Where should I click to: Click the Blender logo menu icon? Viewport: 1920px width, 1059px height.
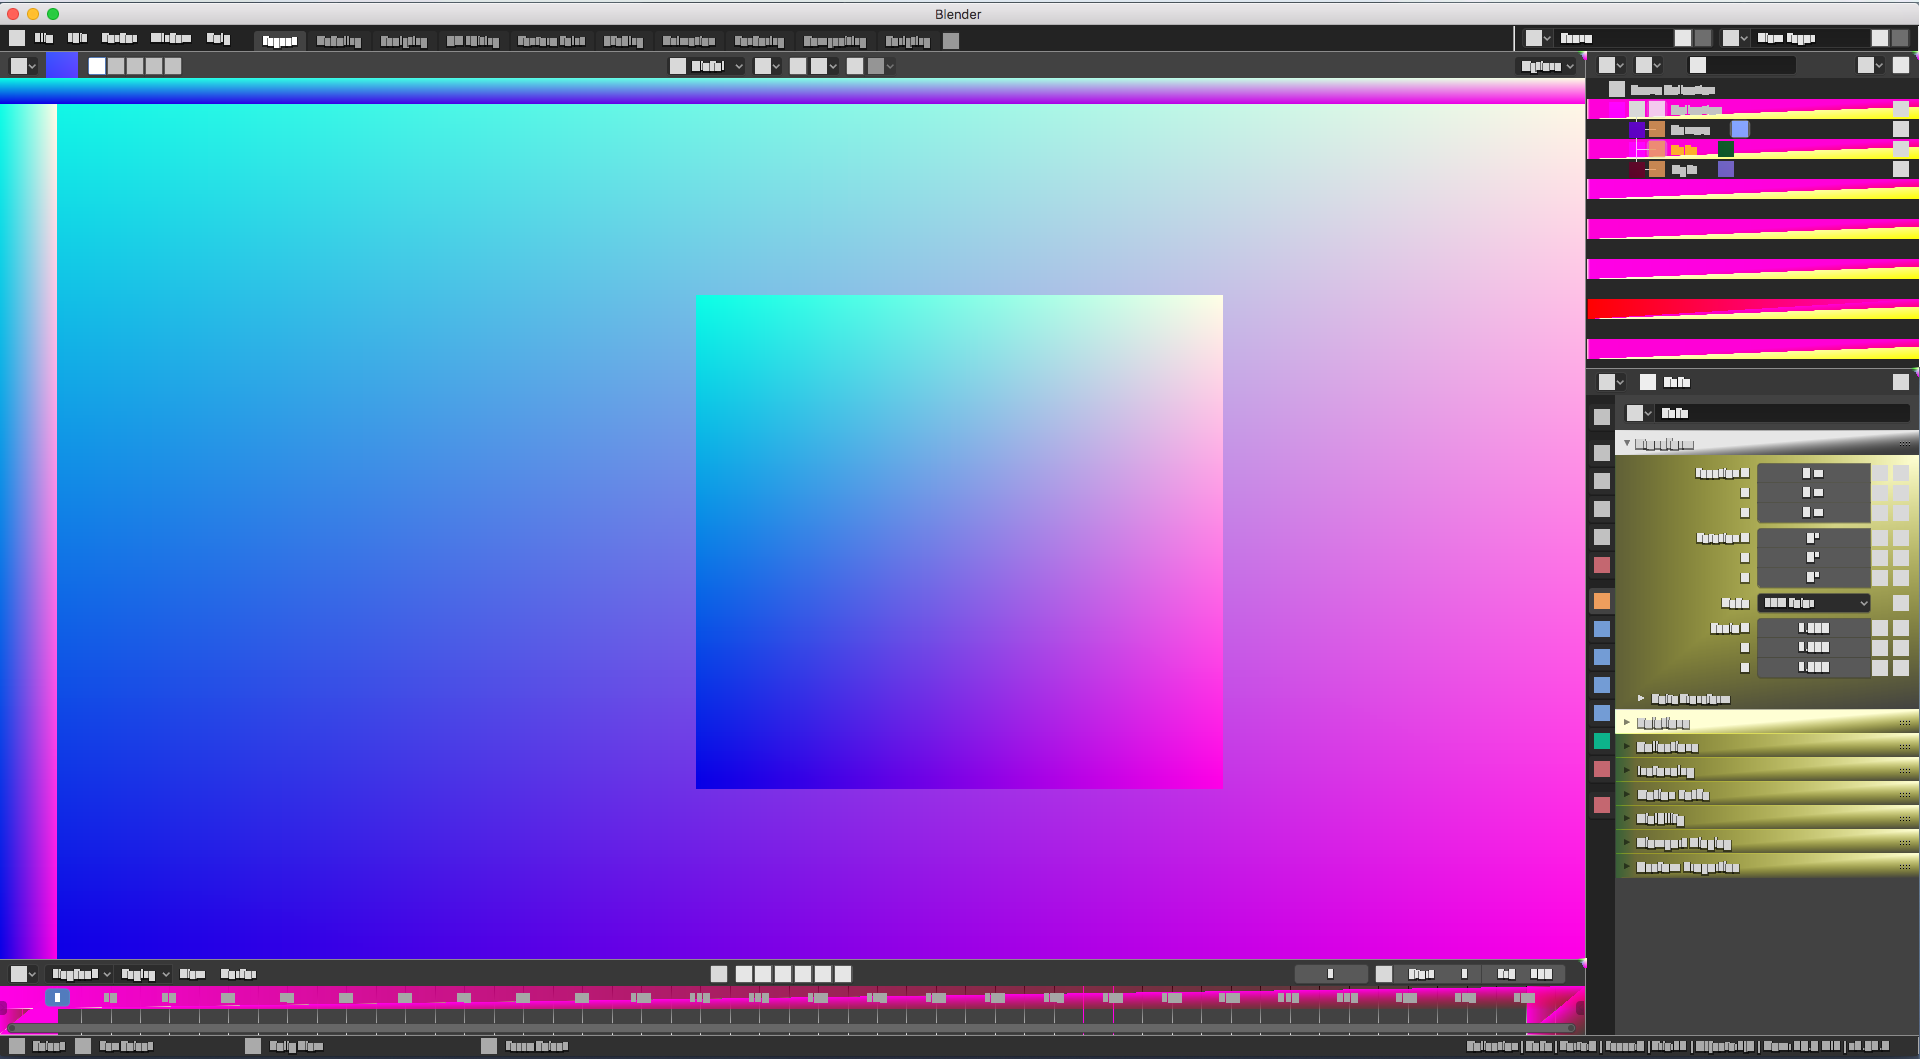[x=17, y=38]
